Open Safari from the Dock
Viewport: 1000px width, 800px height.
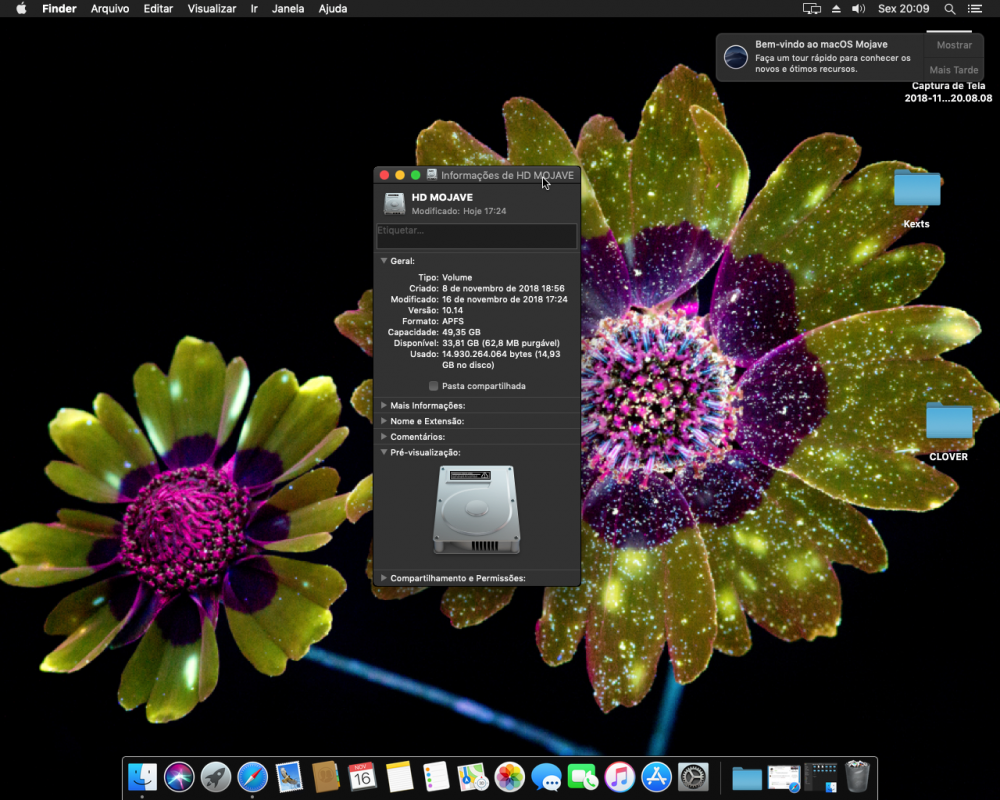click(253, 777)
